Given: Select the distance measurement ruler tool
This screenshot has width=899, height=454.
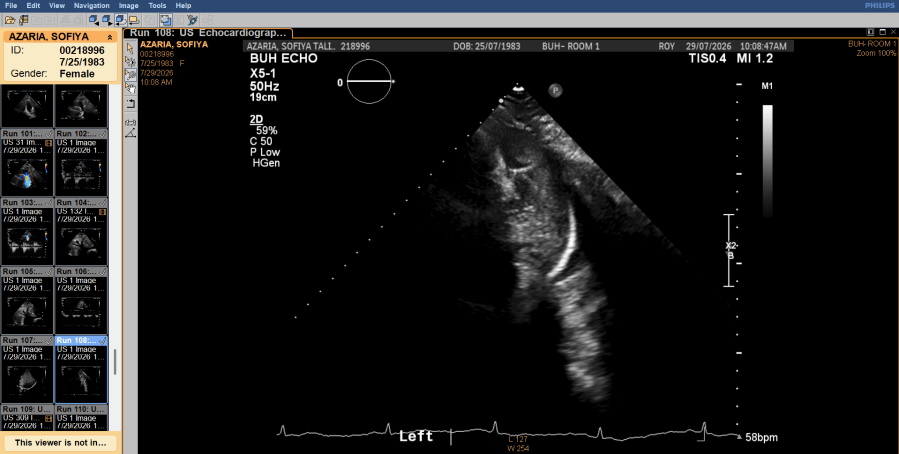Looking at the screenshot, I should (130, 122).
